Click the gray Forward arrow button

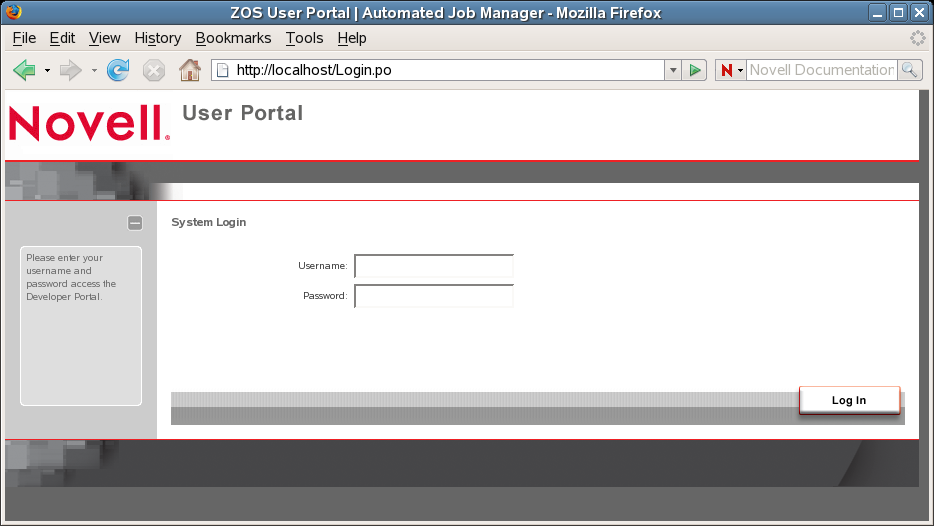pyautogui.click(x=71, y=70)
